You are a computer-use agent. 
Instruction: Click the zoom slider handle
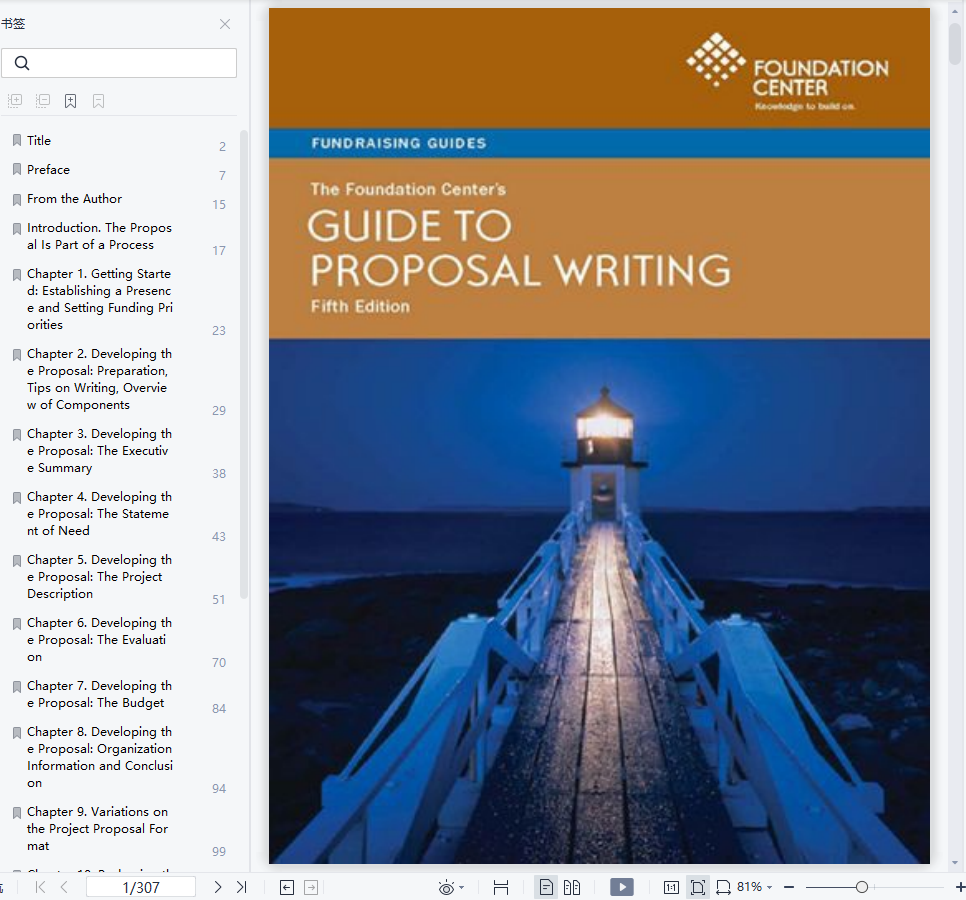(862, 887)
